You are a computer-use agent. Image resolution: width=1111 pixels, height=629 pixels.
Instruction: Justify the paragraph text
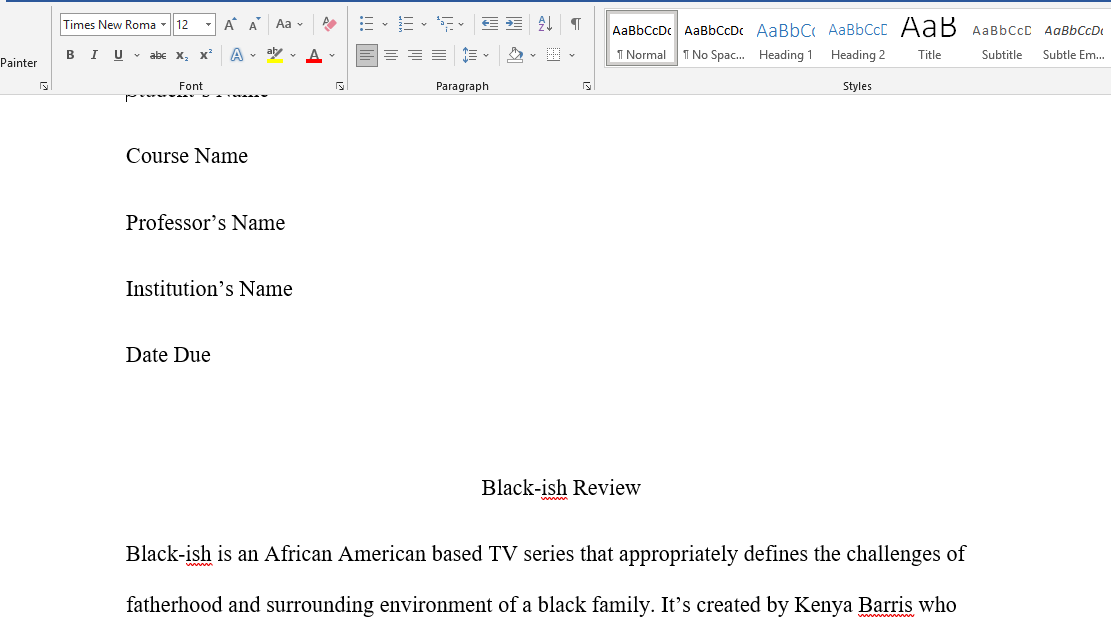click(x=439, y=55)
